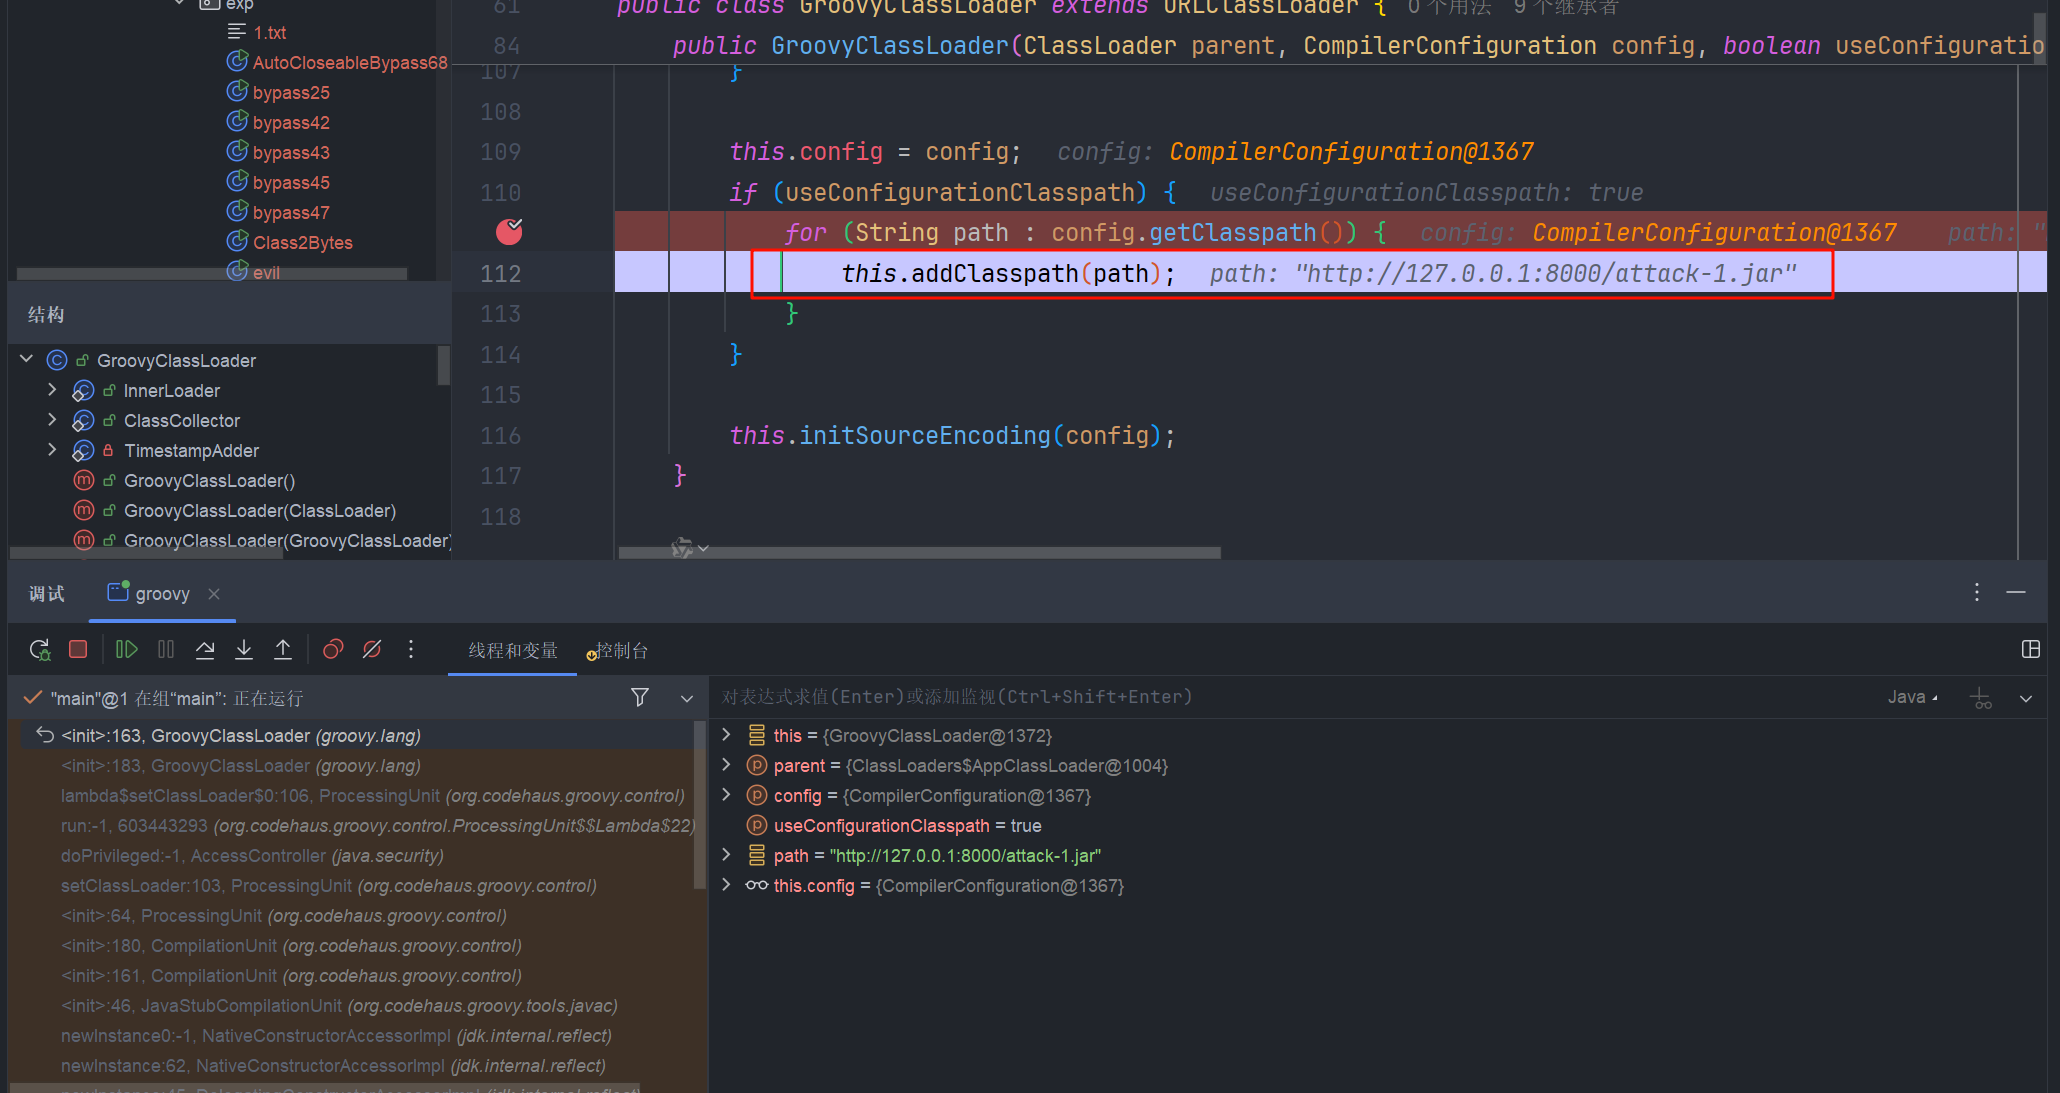Open the Java language dropdown in evaluator

1912,697
